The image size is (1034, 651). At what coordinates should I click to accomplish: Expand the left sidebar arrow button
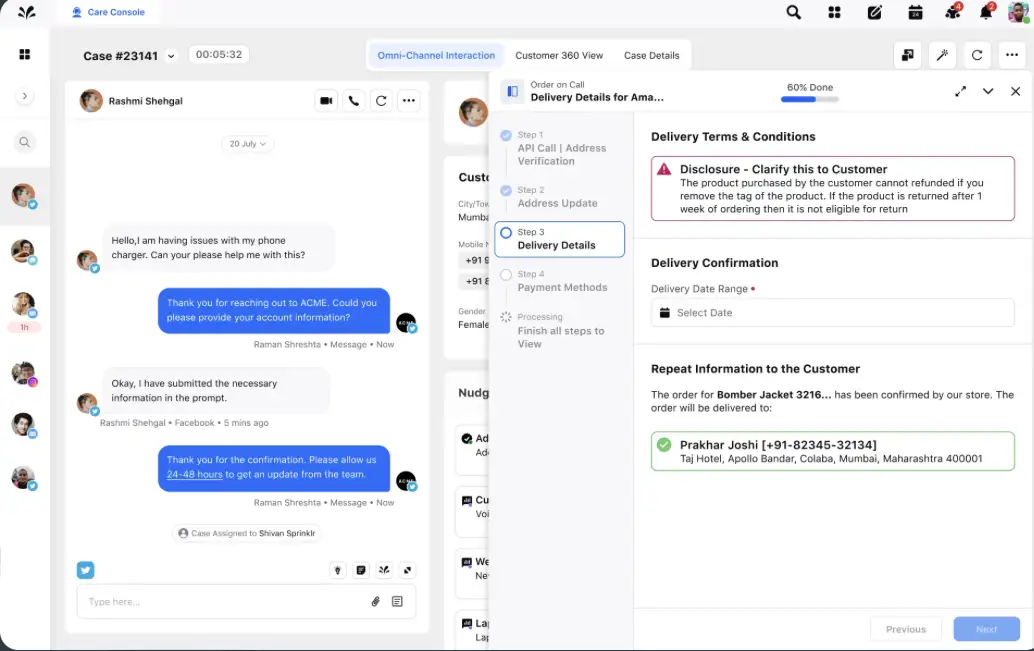[x=24, y=96]
